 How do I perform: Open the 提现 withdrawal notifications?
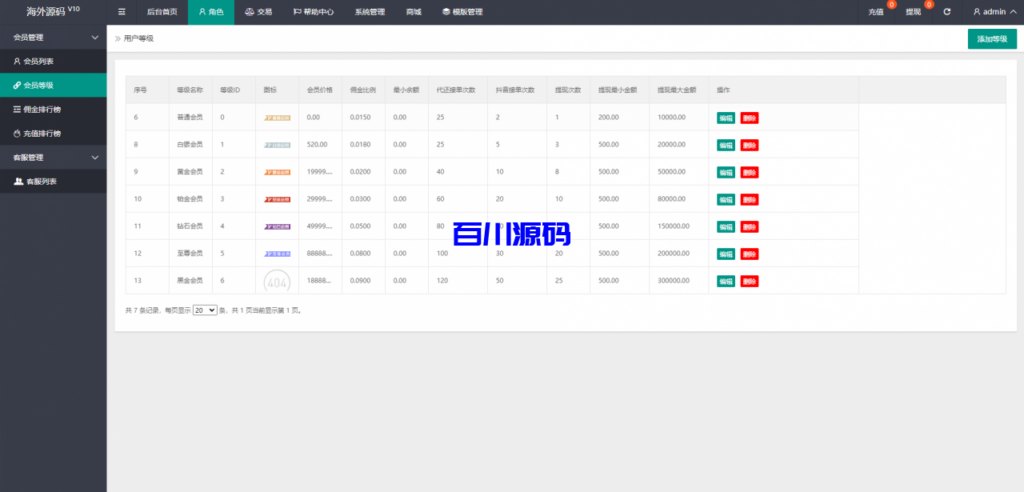[x=914, y=12]
